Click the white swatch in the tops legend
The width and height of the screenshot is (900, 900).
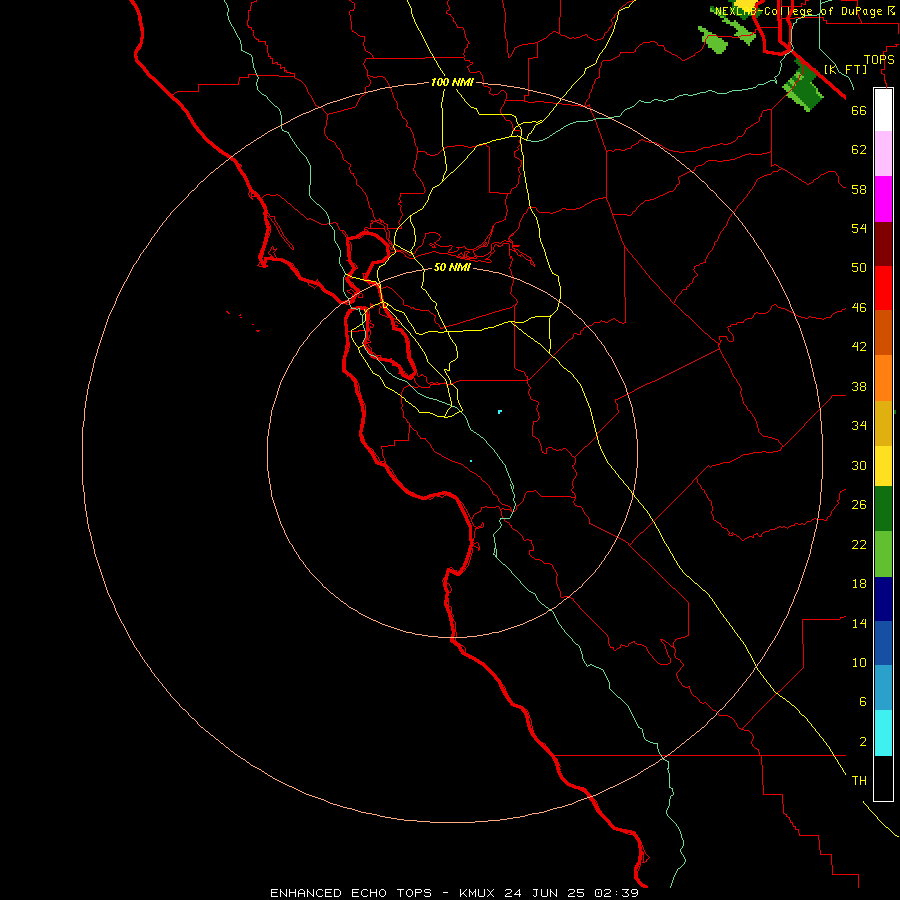click(883, 110)
